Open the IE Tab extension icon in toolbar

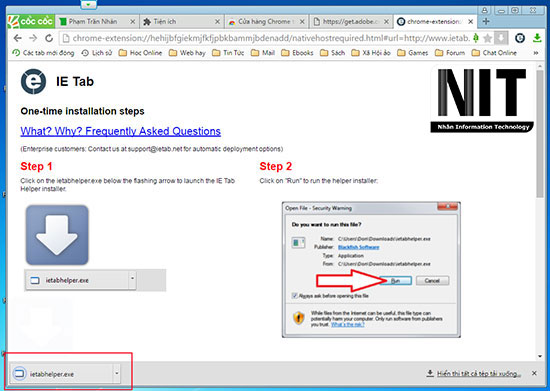coord(520,38)
